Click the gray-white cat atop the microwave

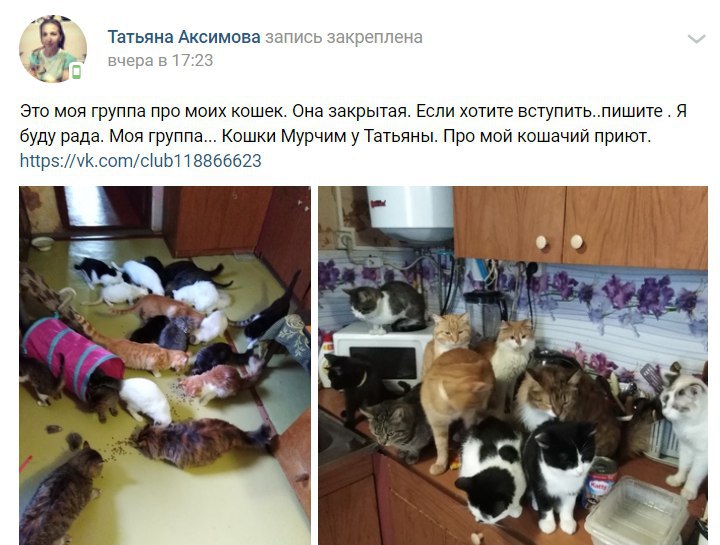tap(386, 307)
